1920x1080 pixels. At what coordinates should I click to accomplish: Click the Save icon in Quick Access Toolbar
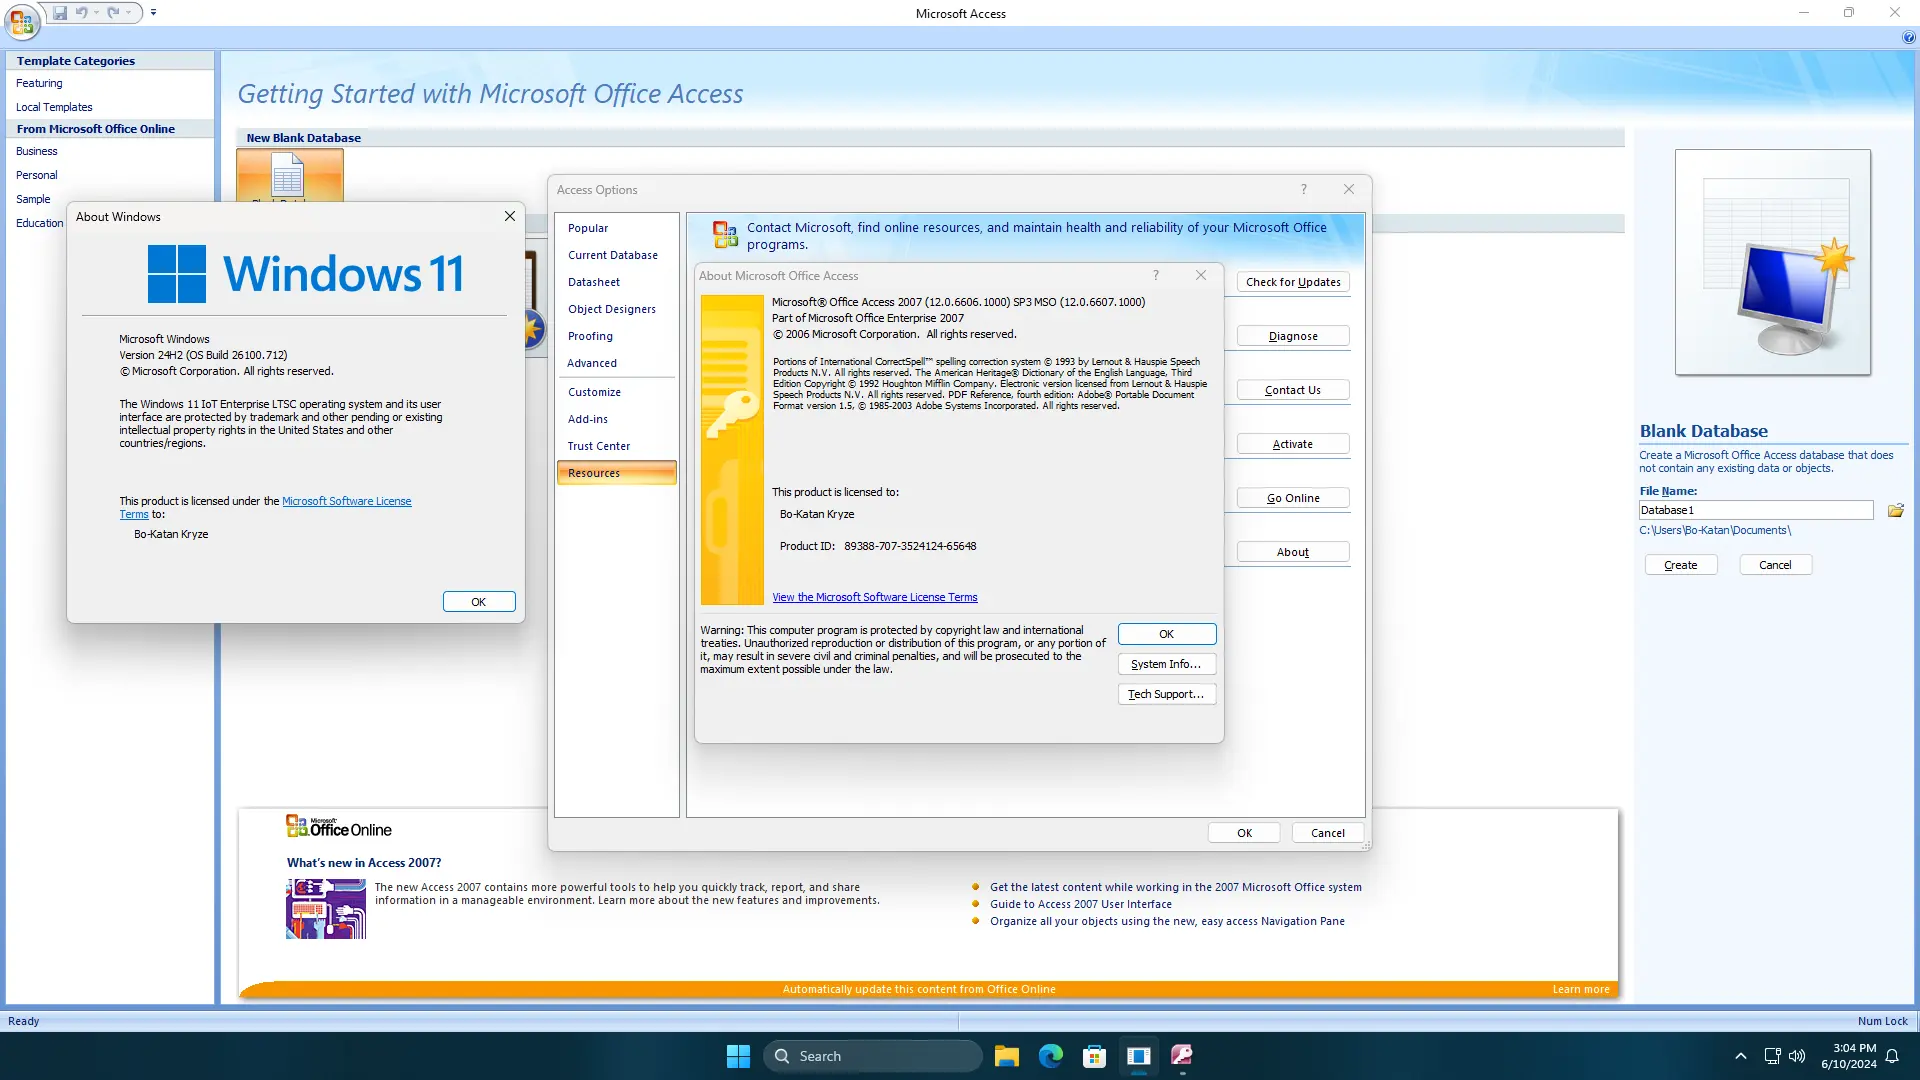click(x=60, y=13)
